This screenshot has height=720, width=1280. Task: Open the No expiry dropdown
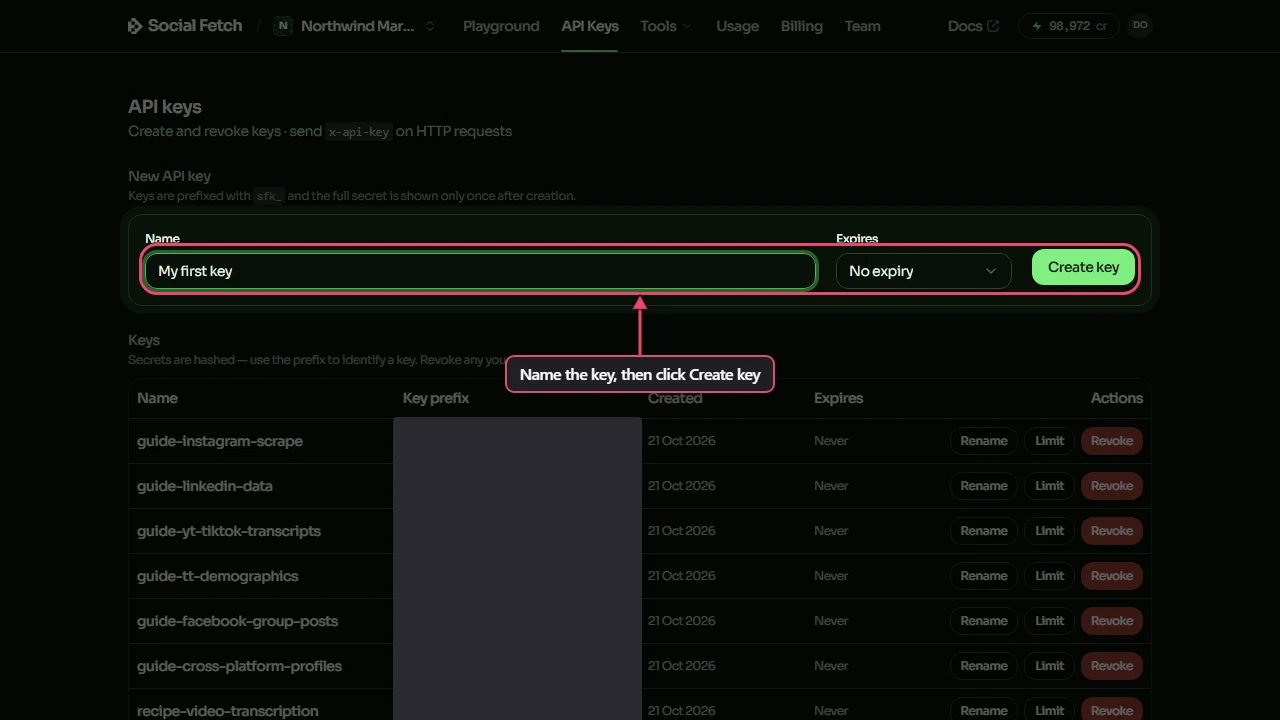(x=923, y=271)
